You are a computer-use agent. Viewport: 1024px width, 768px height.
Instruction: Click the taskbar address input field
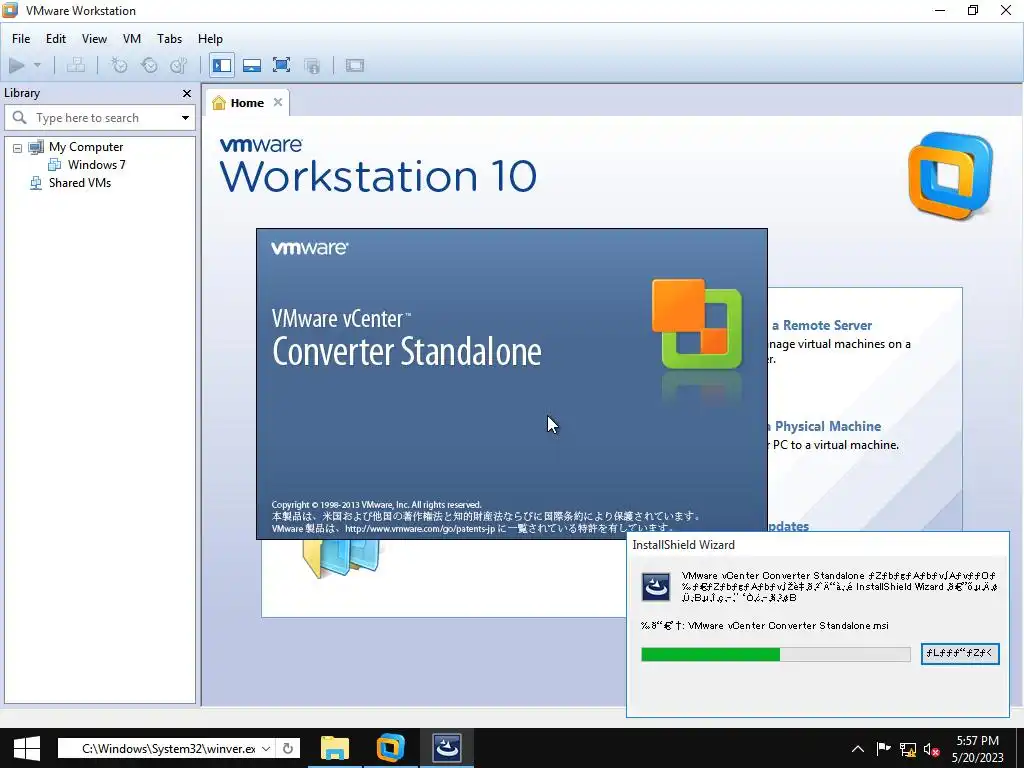coord(168,748)
